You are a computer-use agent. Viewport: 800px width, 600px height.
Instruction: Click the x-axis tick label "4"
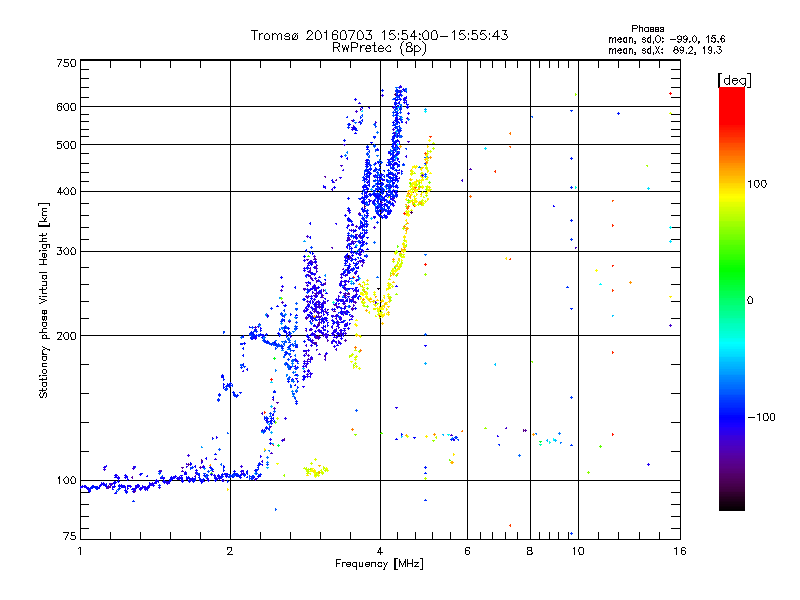380,551
